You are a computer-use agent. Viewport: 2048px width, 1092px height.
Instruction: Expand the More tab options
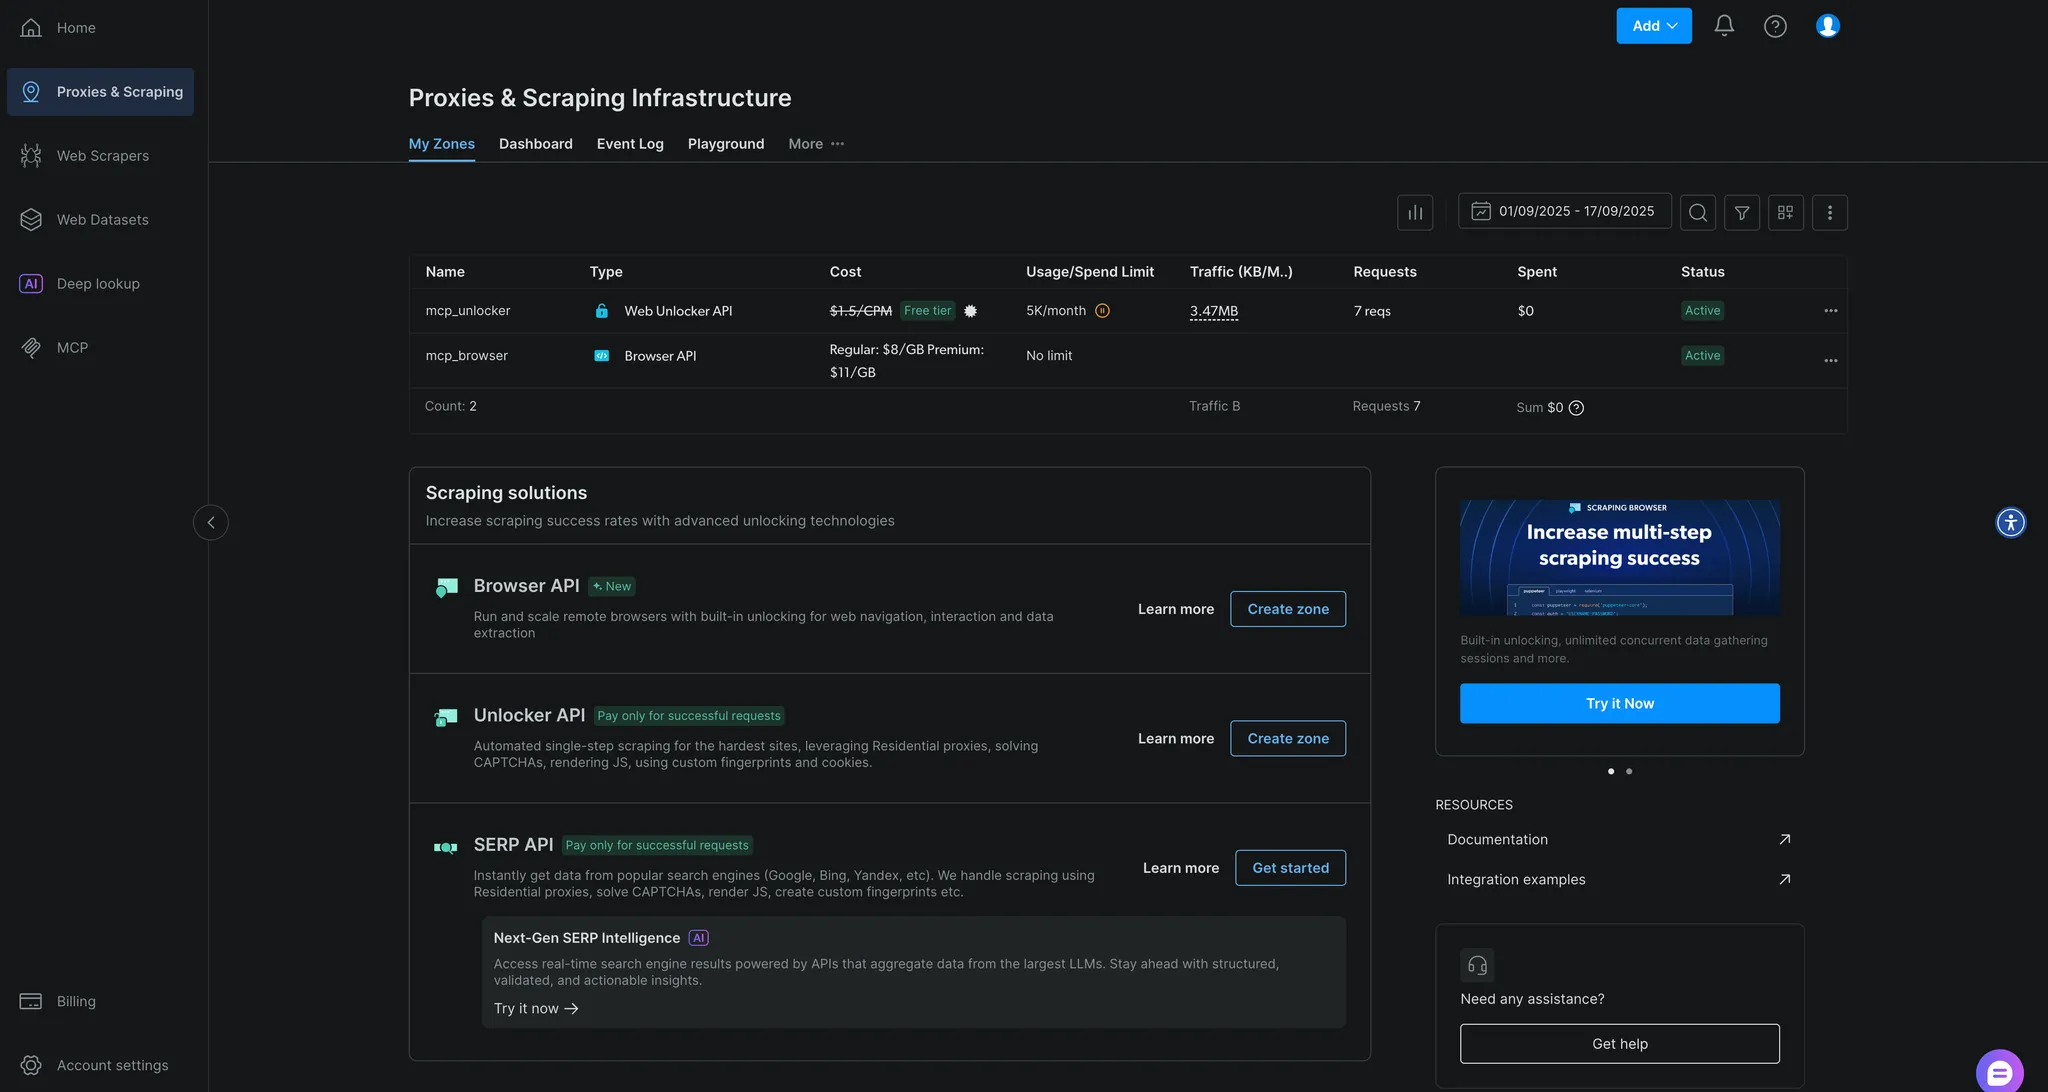tap(815, 143)
